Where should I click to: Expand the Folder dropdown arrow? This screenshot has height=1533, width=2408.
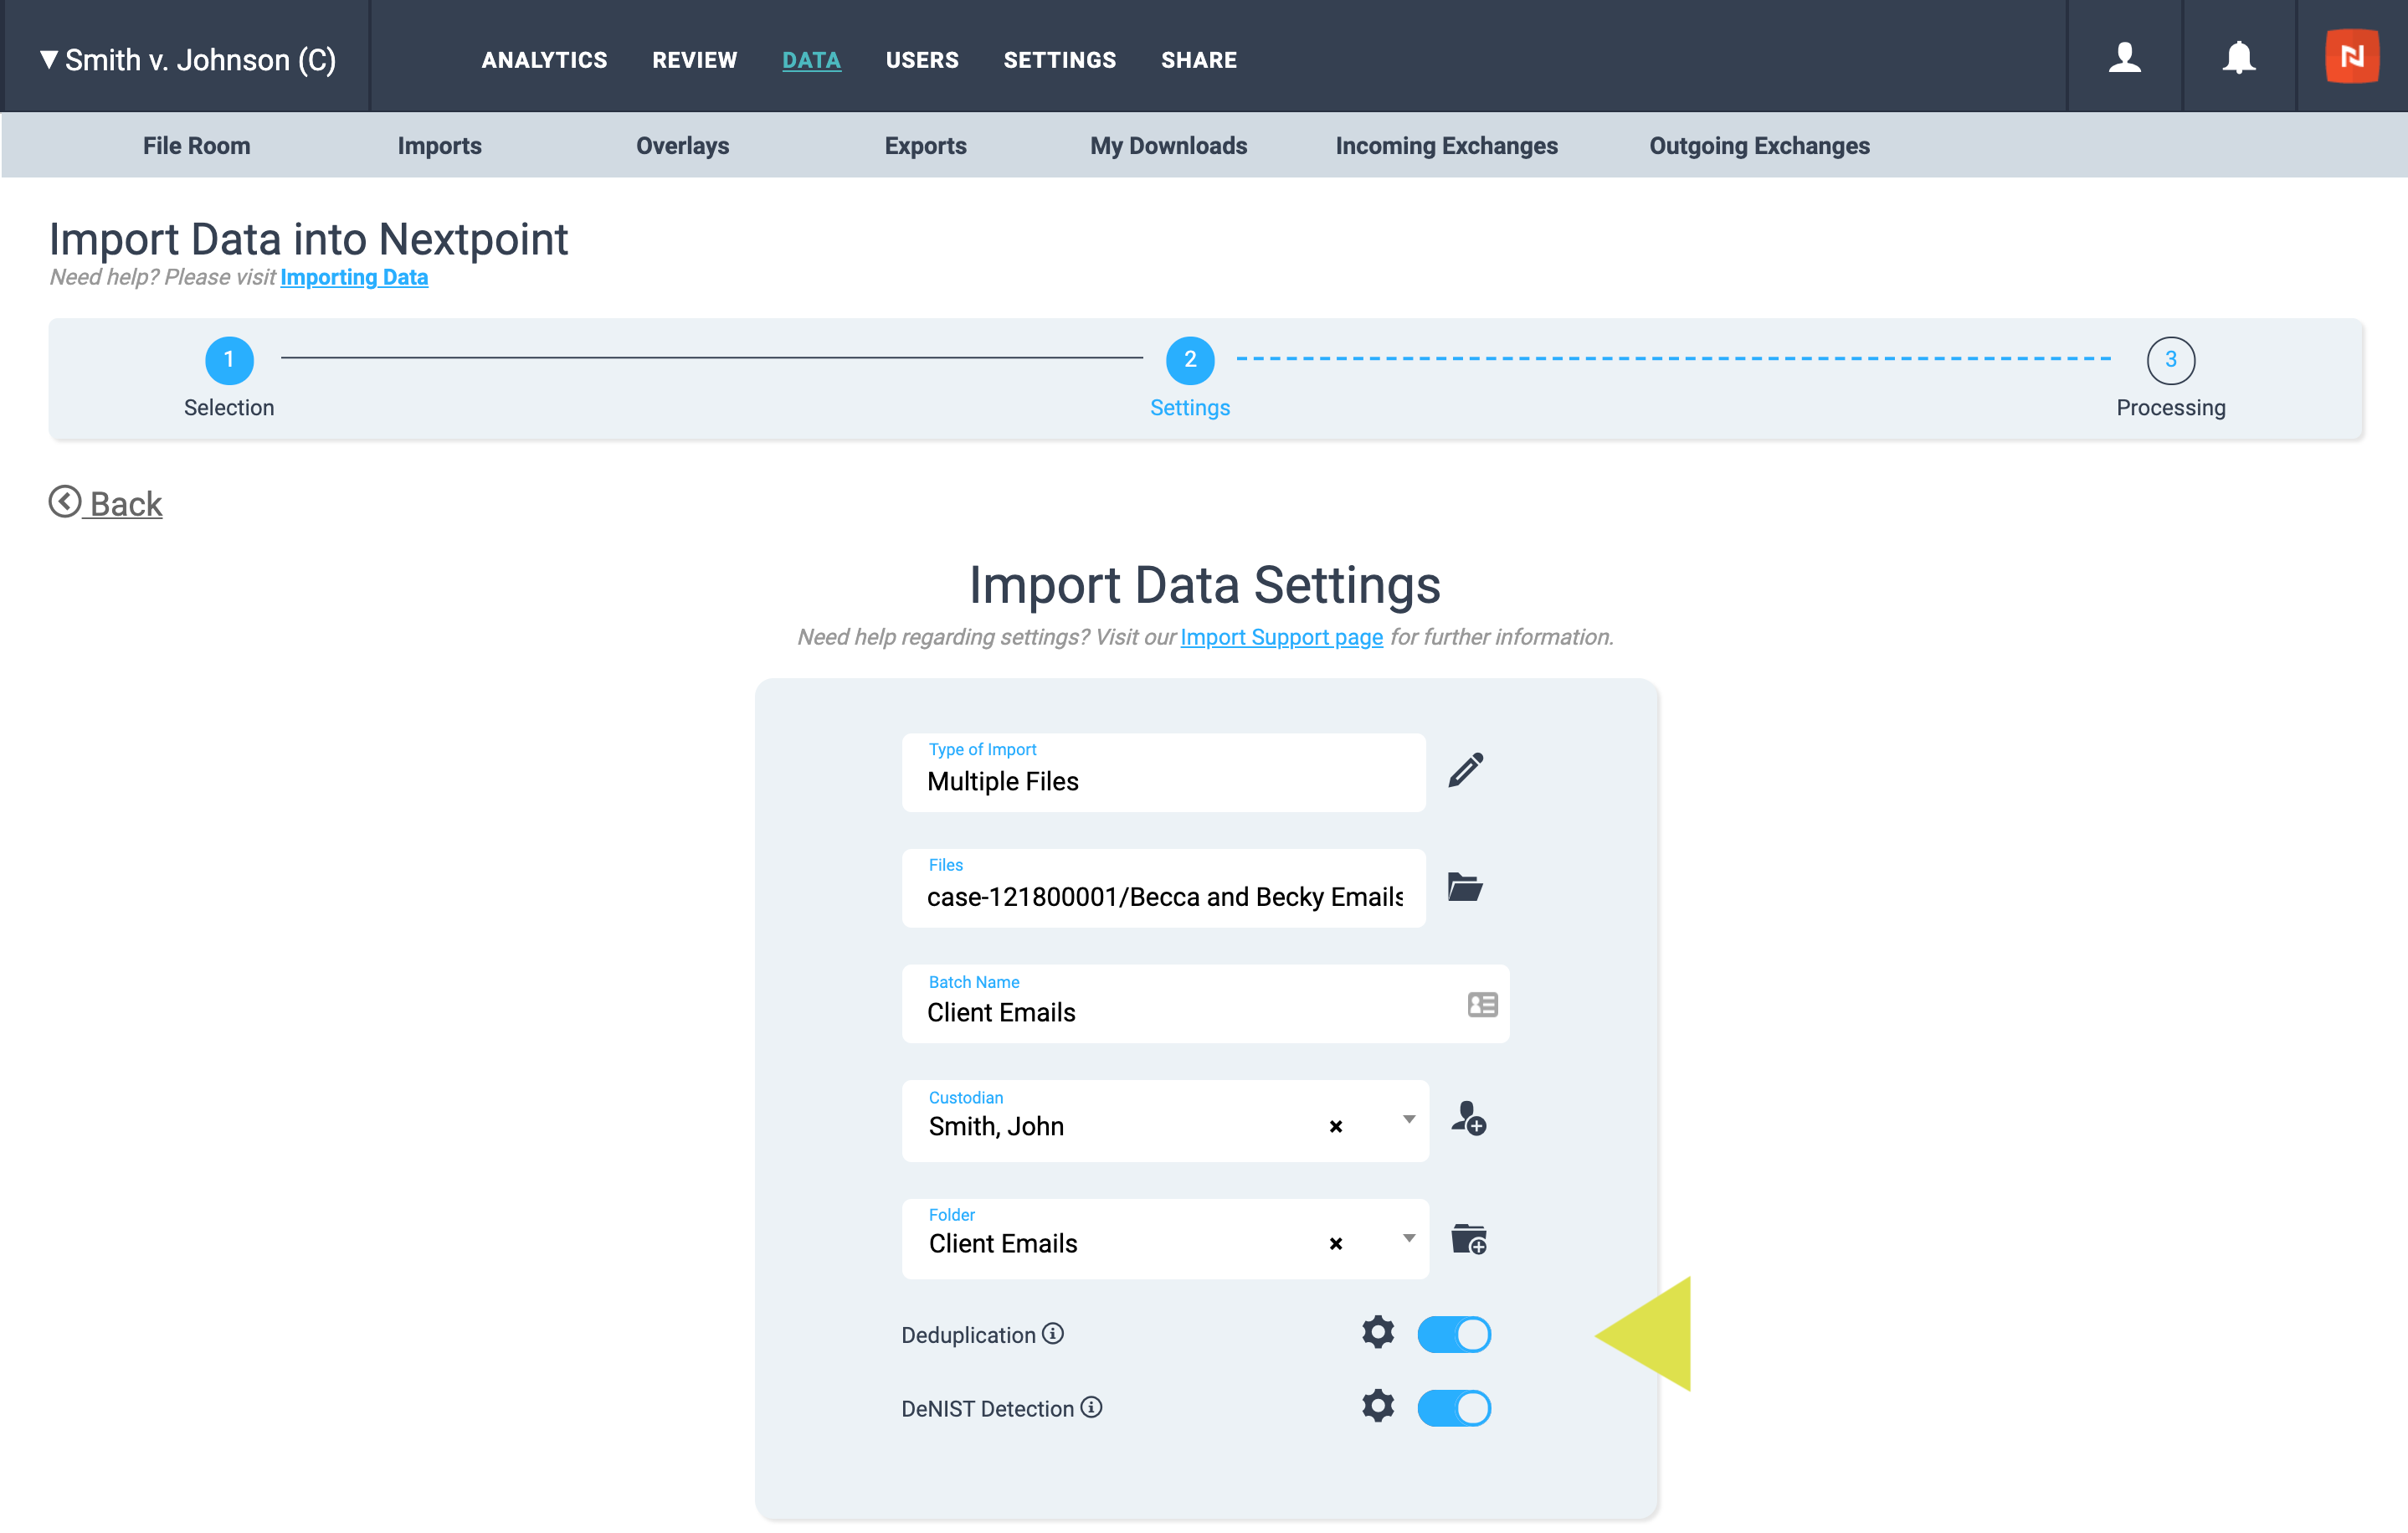point(1409,1239)
